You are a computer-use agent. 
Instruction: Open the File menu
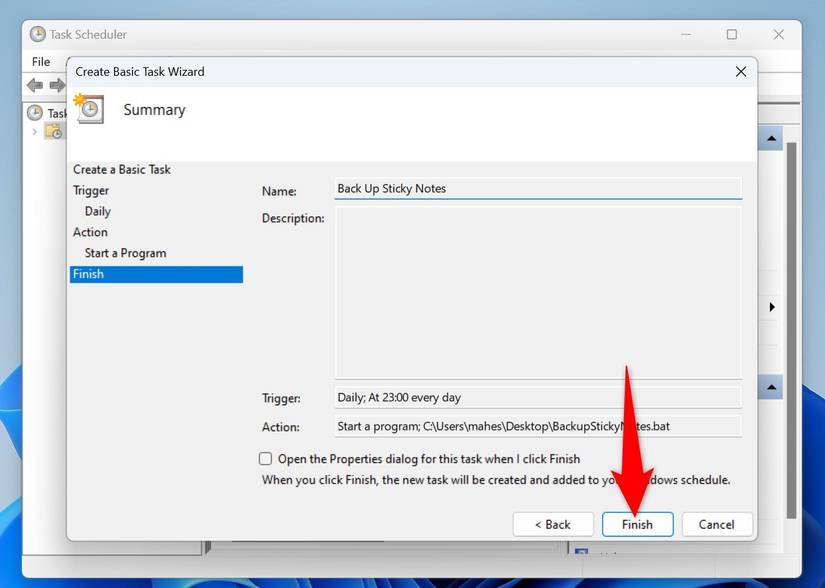40,61
